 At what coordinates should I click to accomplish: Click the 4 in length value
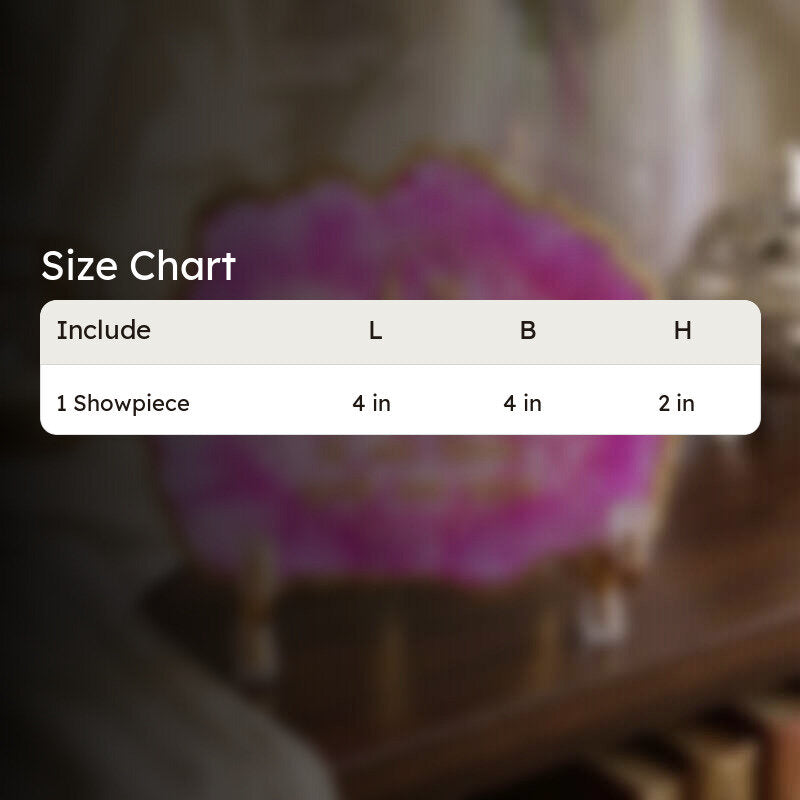pyautogui.click(x=371, y=404)
